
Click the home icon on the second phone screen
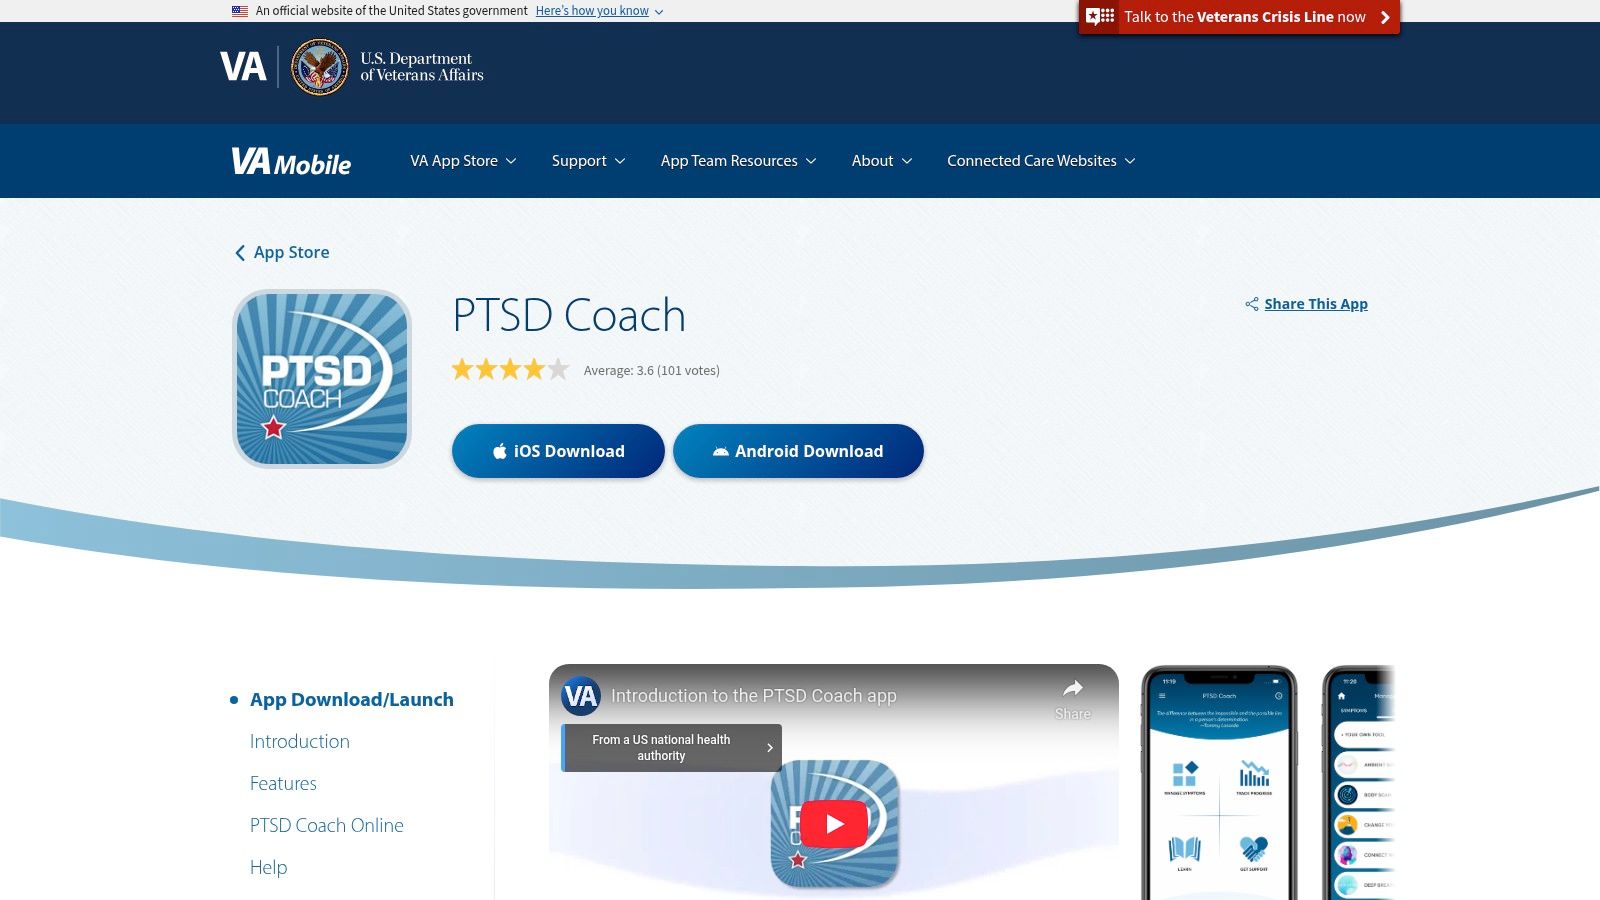coord(1341,697)
